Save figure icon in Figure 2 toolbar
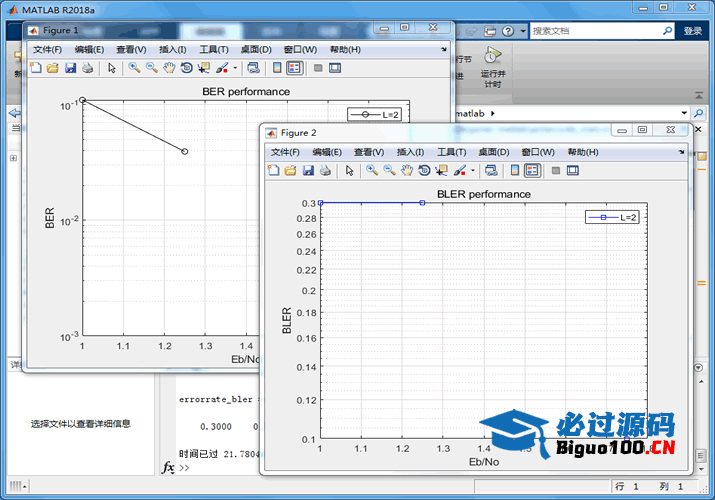The height and width of the screenshot is (500, 715). pos(308,171)
